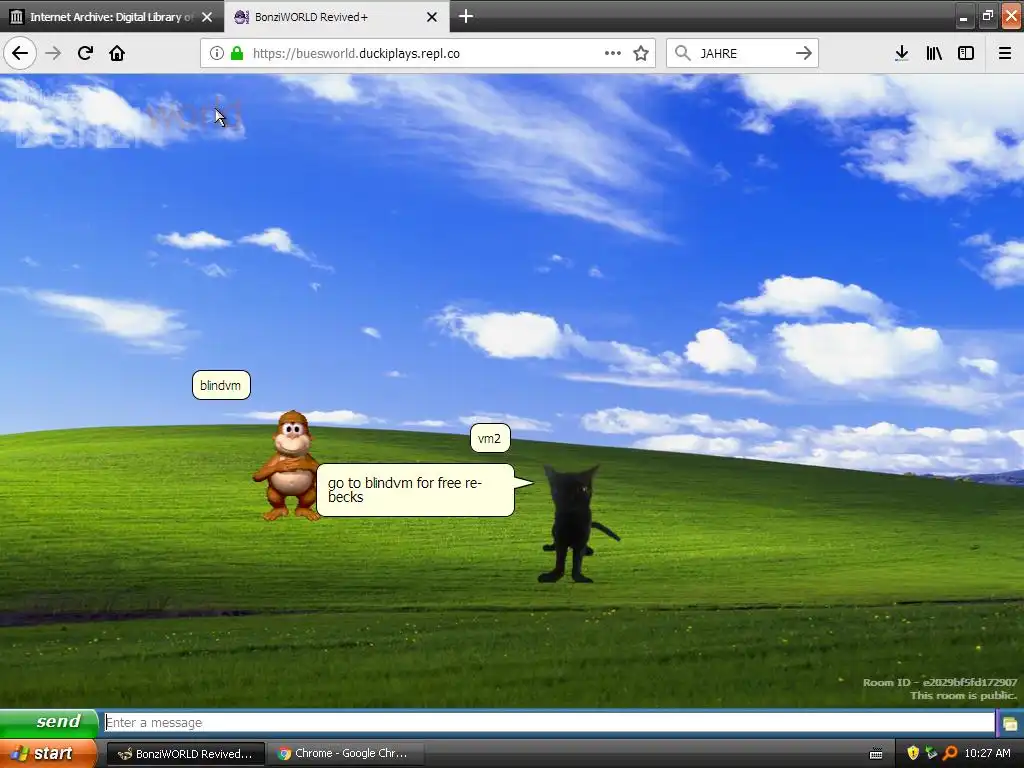The height and width of the screenshot is (768, 1024).
Task: Click the search magnifier icon
Action: pos(682,53)
